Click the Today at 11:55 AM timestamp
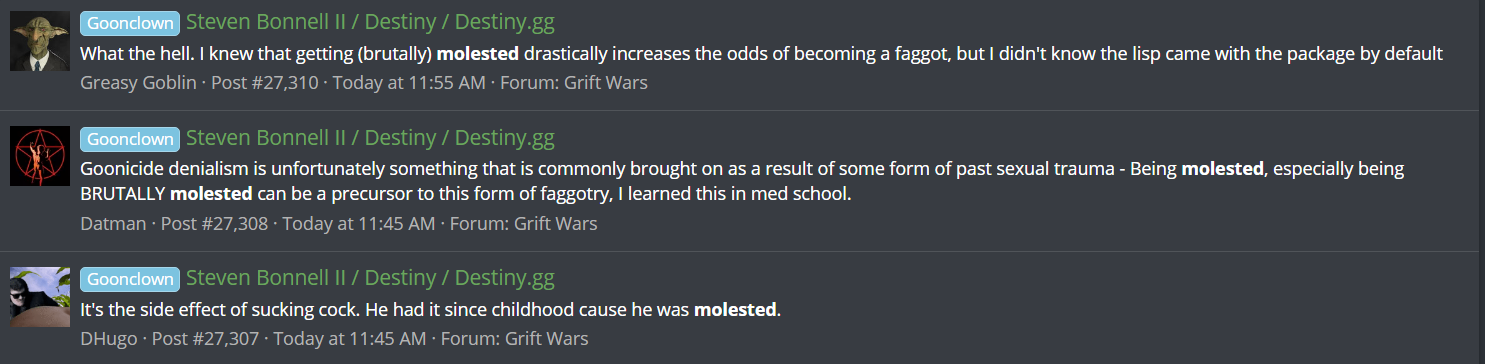The width and height of the screenshot is (1485, 364). coord(409,82)
